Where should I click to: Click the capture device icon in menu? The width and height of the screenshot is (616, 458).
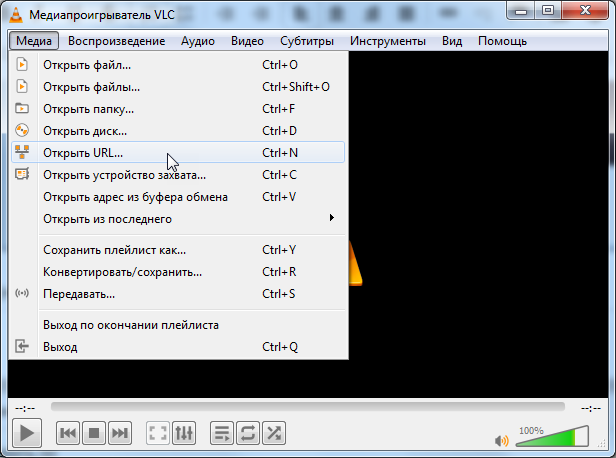(x=22, y=174)
